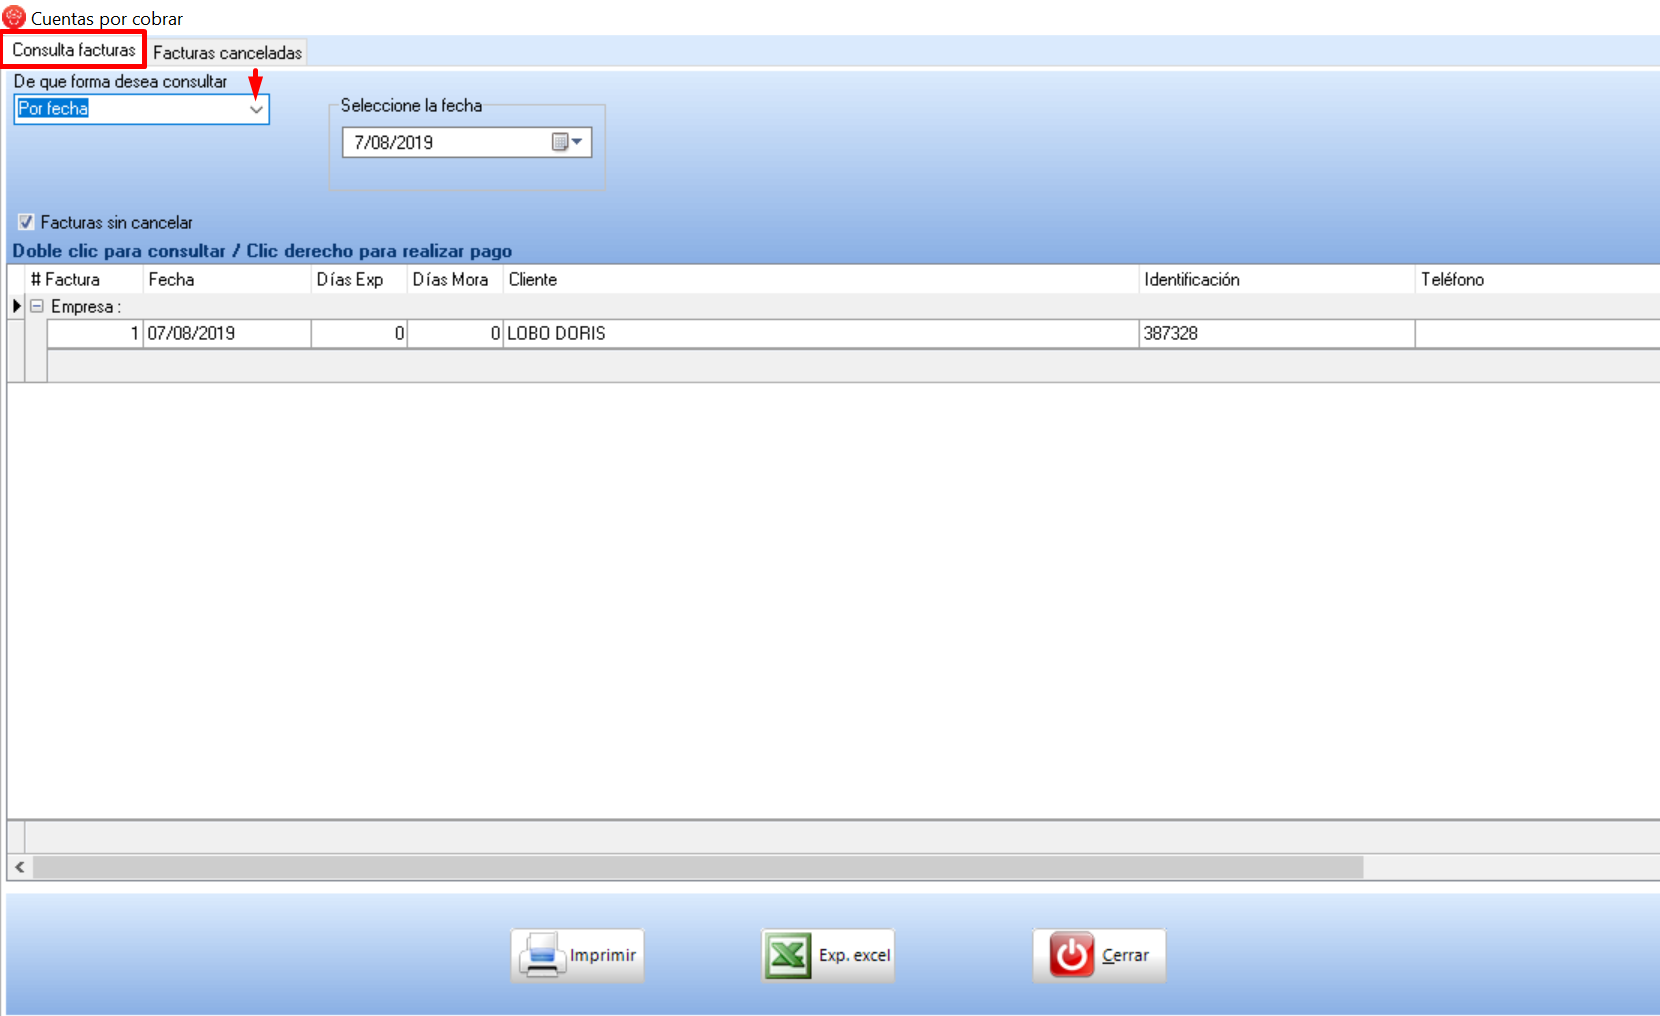Click the printer icon on Imprimir
The width and height of the screenshot is (1660, 1016).
tap(541, 956)
